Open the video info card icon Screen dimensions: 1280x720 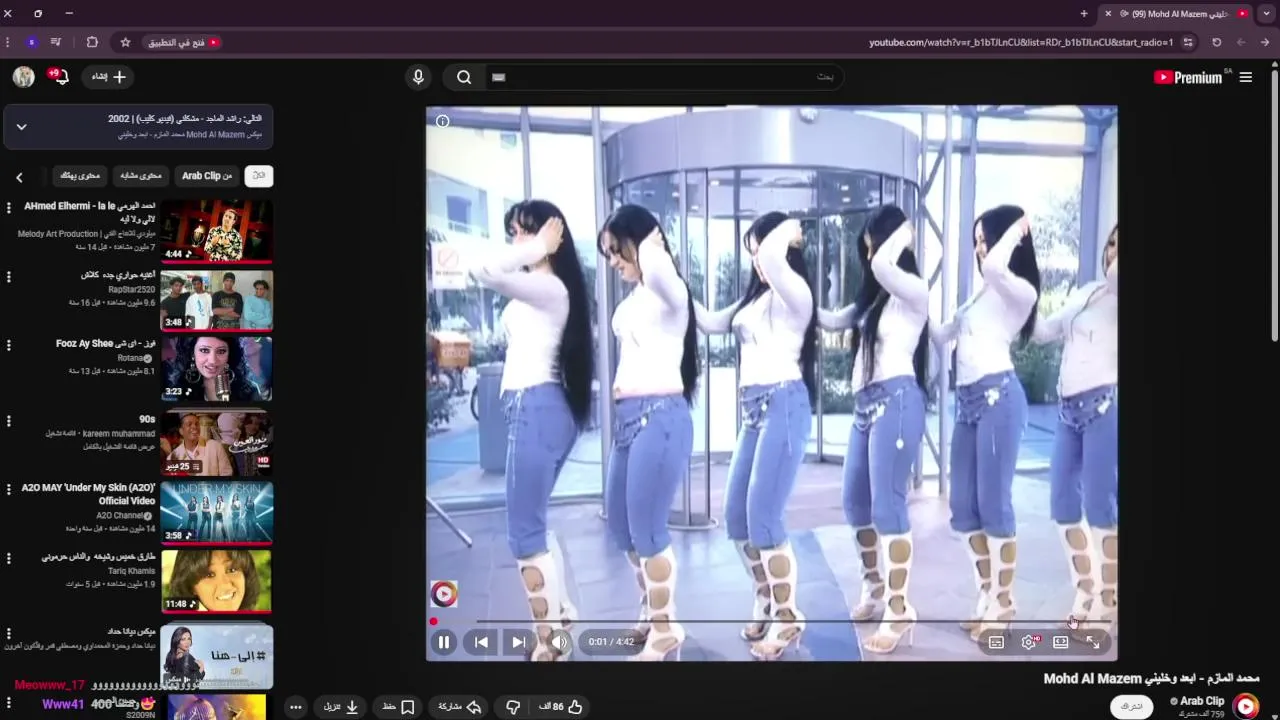(x=442, y=121)
